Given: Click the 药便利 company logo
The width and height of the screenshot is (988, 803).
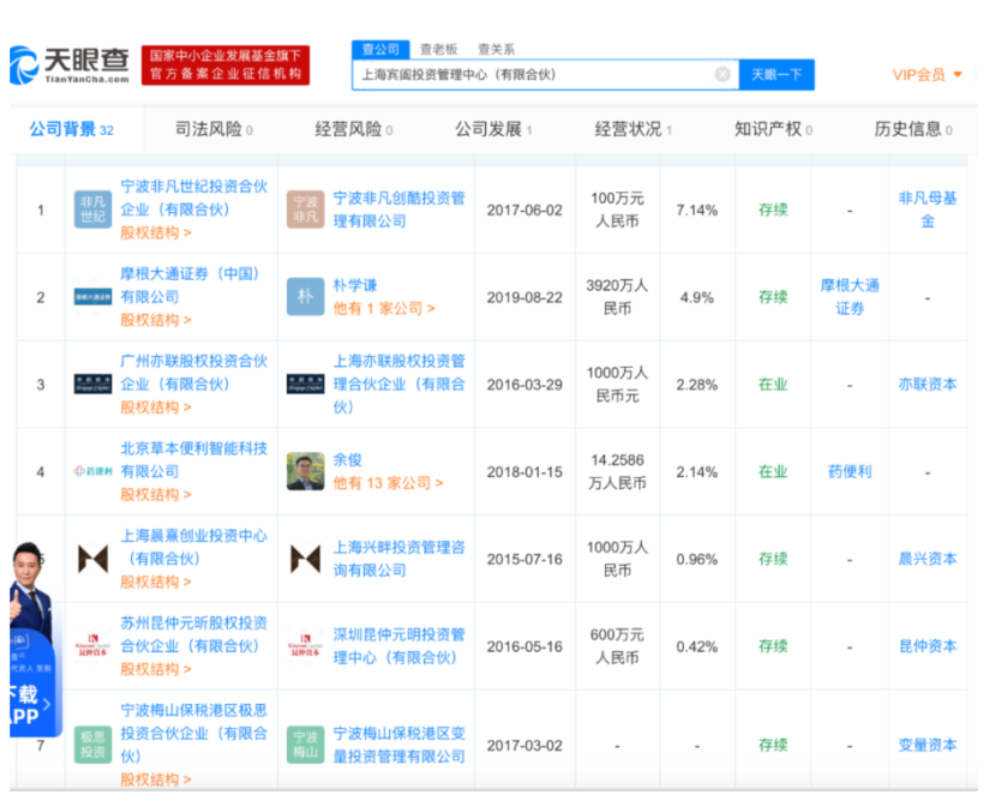Looking at the screenshot, I should pos(93,471).
